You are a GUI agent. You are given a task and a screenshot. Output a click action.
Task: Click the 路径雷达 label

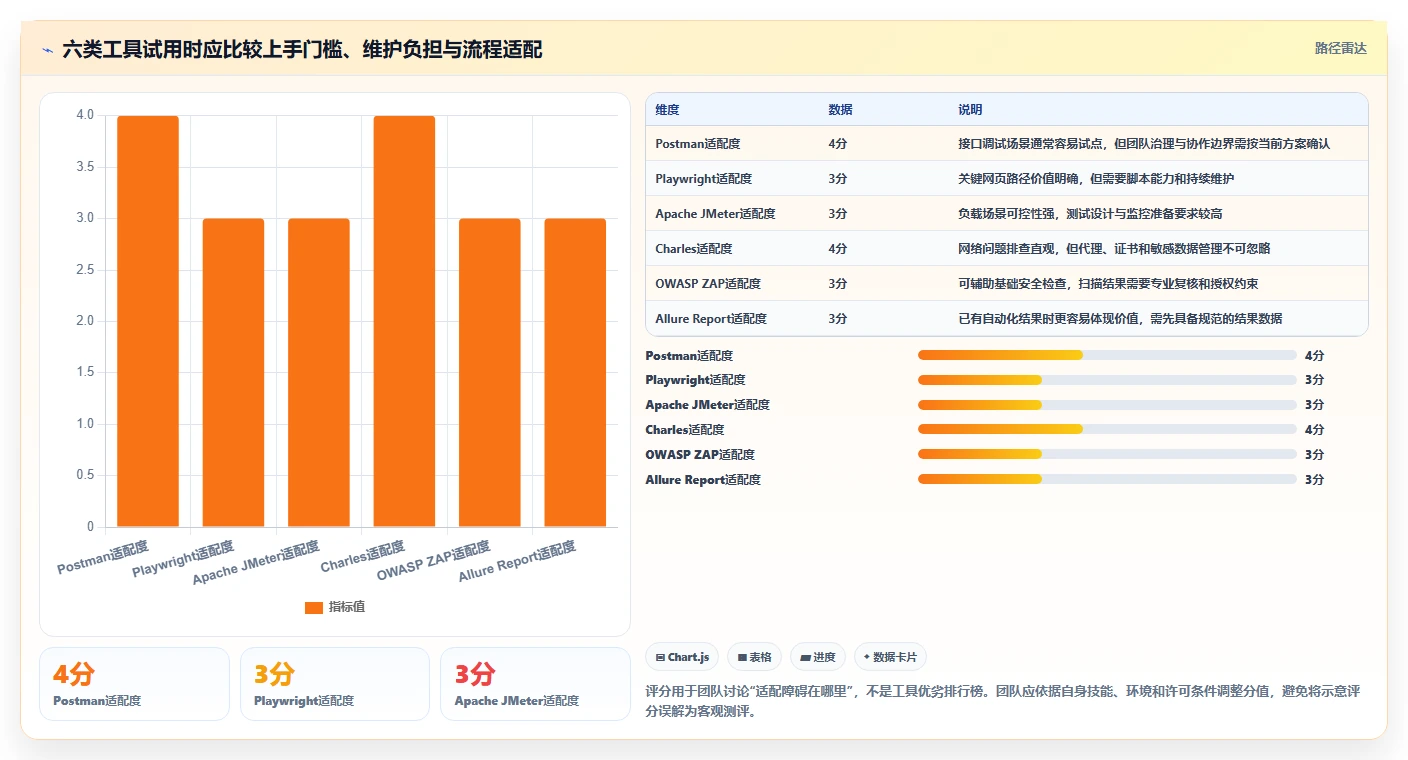pos(1340,48)
